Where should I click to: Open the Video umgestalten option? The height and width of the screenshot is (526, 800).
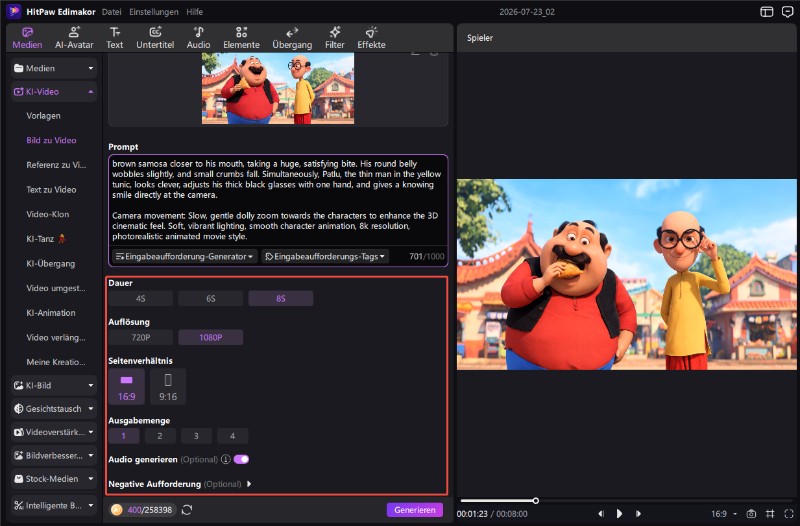point(56,288)
